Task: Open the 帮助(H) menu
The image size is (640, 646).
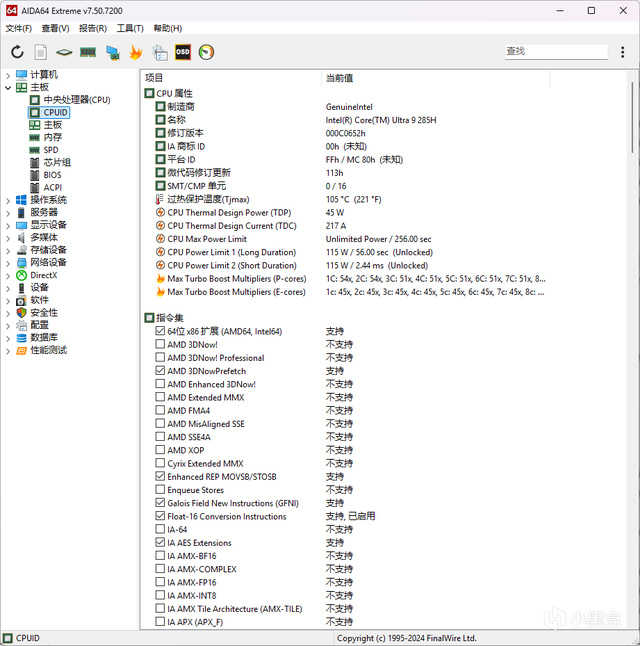Action: click(167, 28)
